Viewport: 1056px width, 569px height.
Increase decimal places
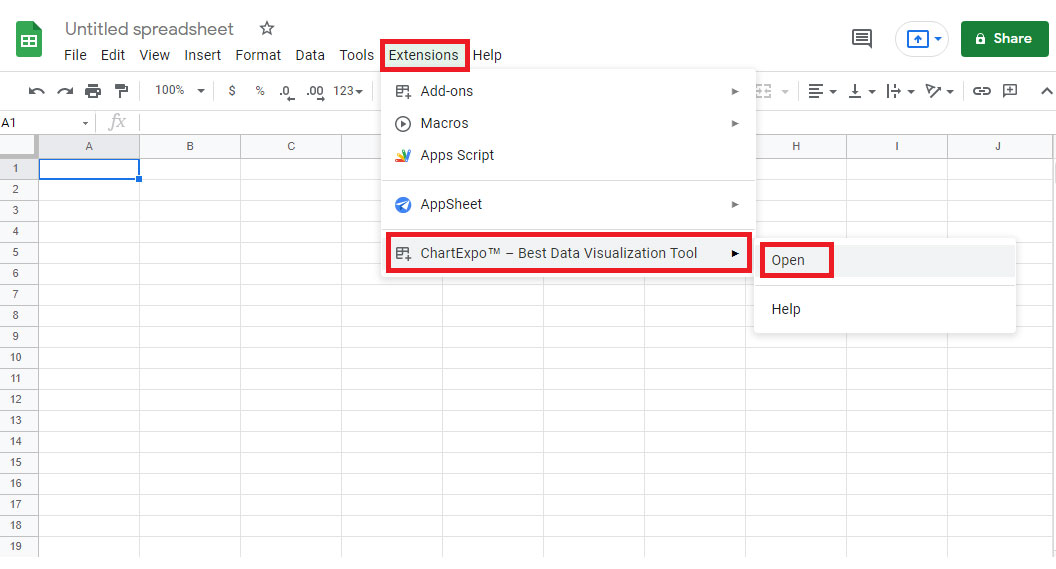coord(315,92)
